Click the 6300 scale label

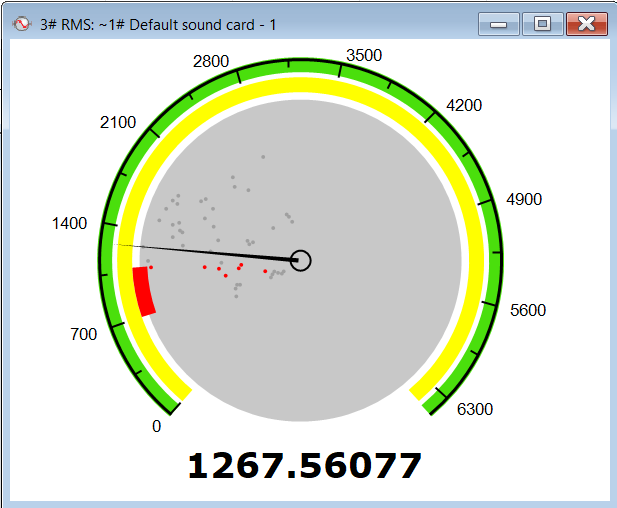coord(474,409)
